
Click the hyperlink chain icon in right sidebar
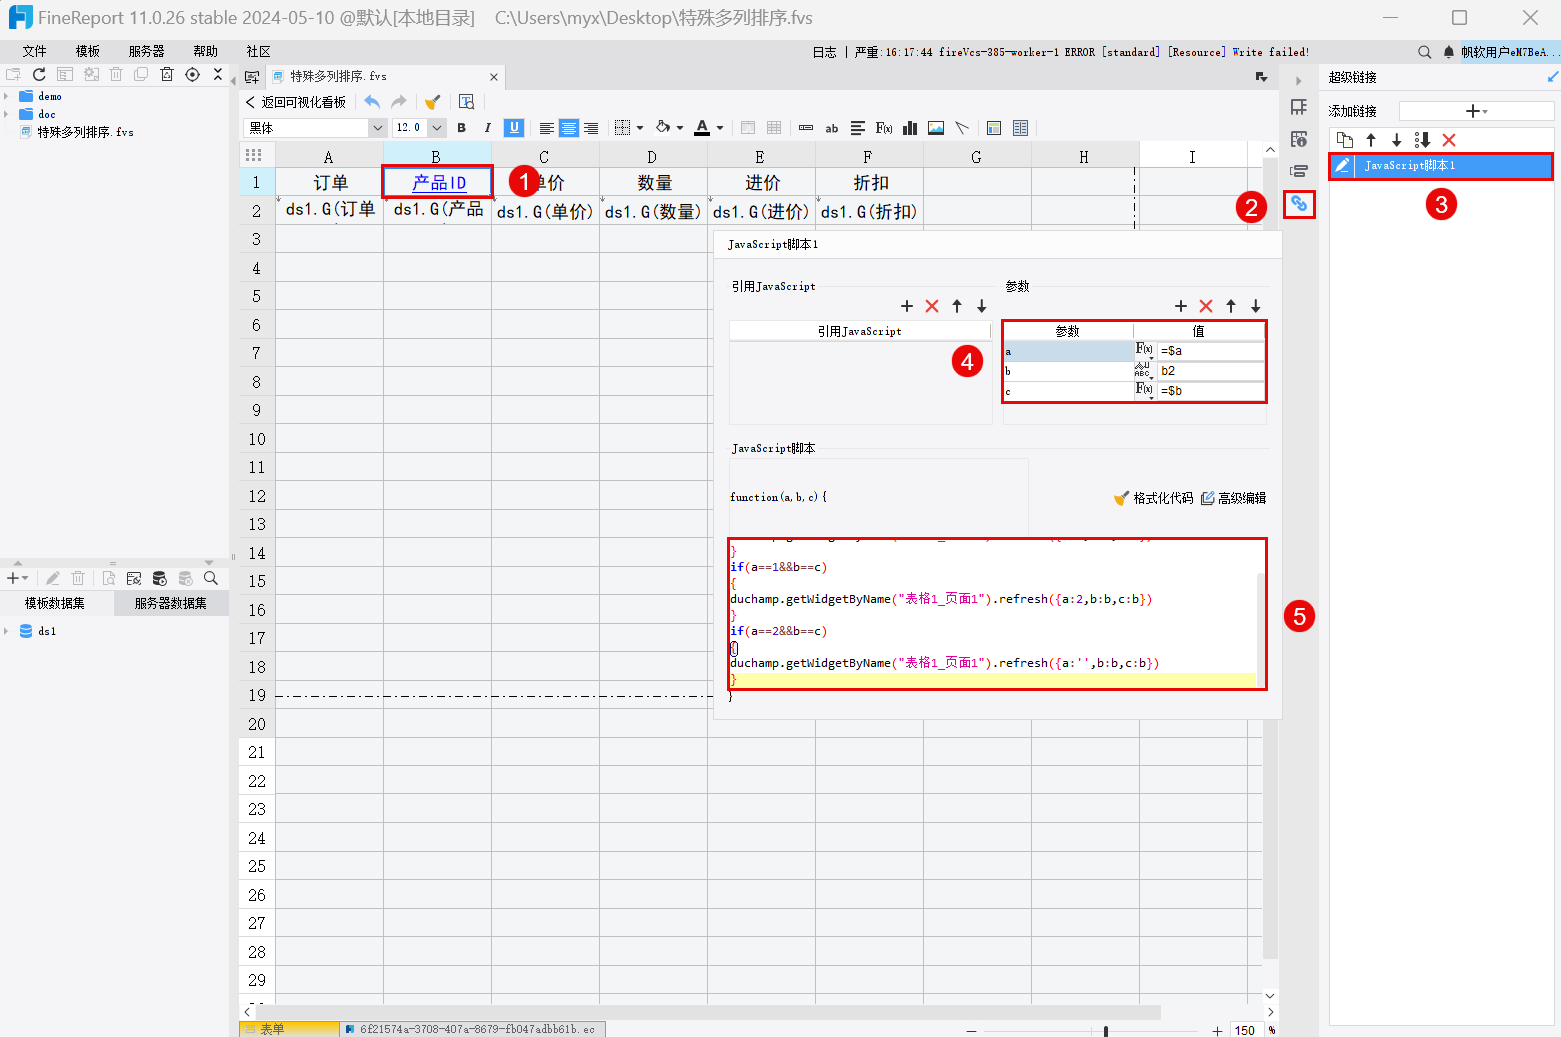[1298, 204]
